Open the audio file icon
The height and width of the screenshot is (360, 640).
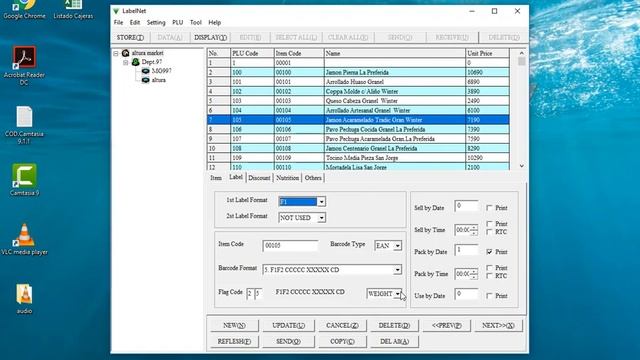(24, 299)
